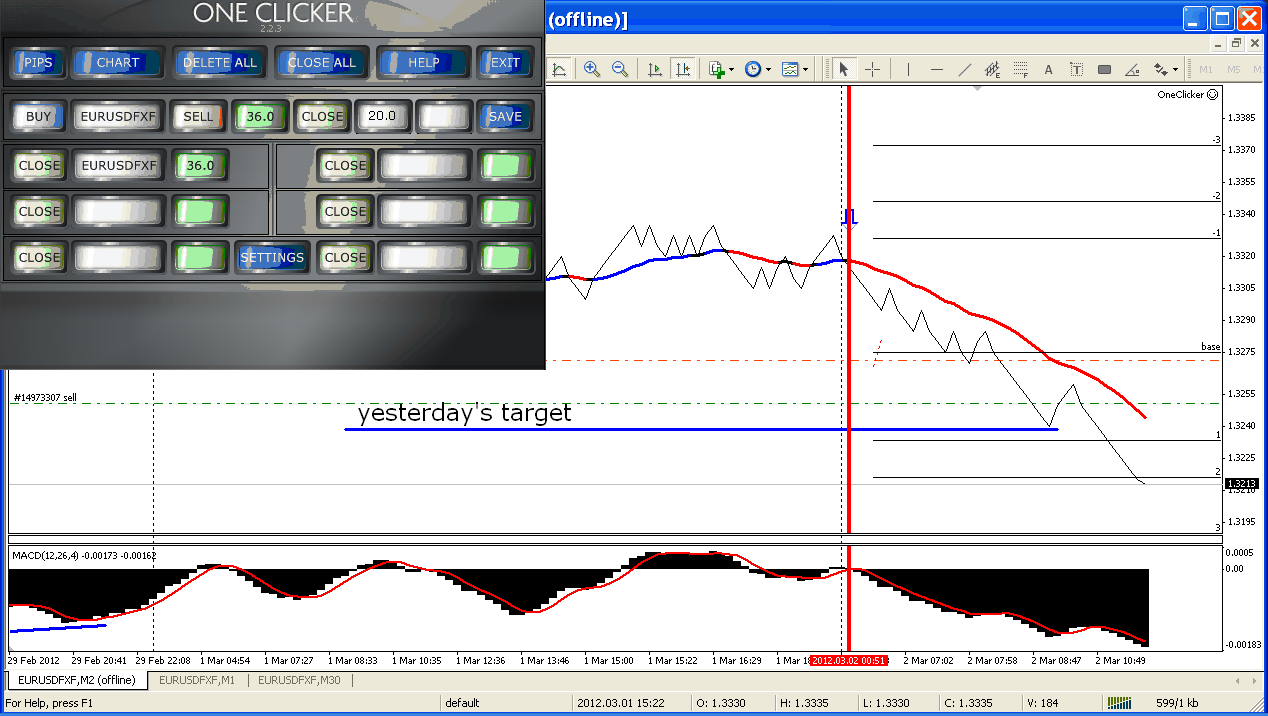1268x716 pixels.
Task: Toggle the auto scroll chart icon
Action: click(x=655, y=69)
